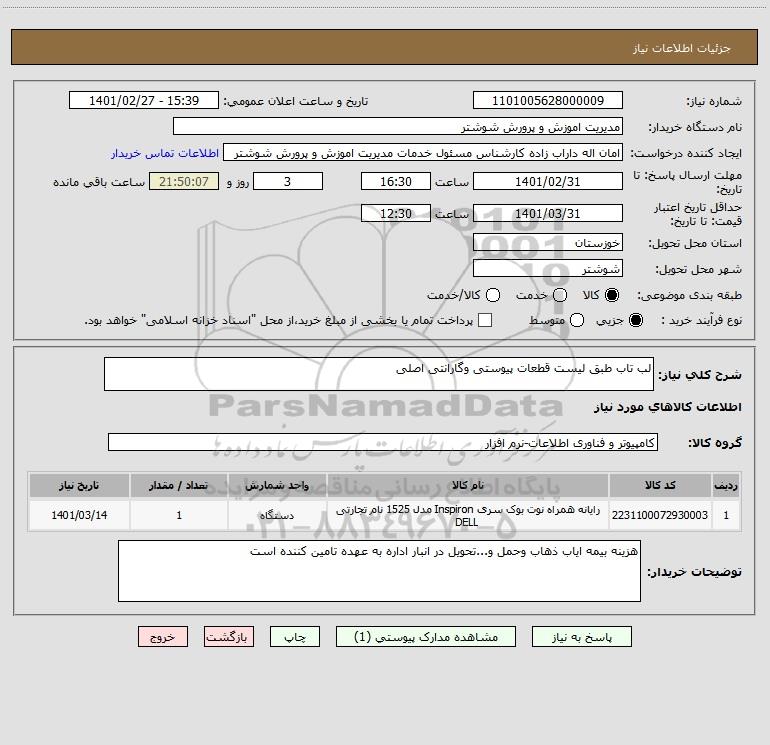Image resolution: width=770 pixels, height=745 pixels.
Task: Click the general description field لپ تاپ
Action: pos(379,374)
